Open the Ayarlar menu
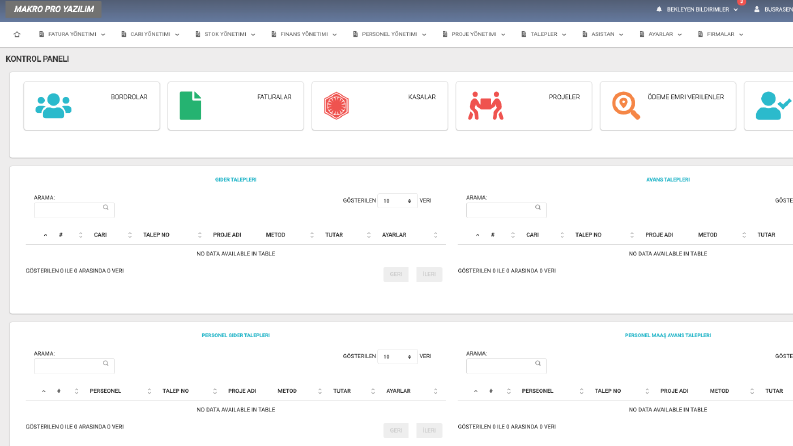The image size is (793, 446). coord(660,34)
